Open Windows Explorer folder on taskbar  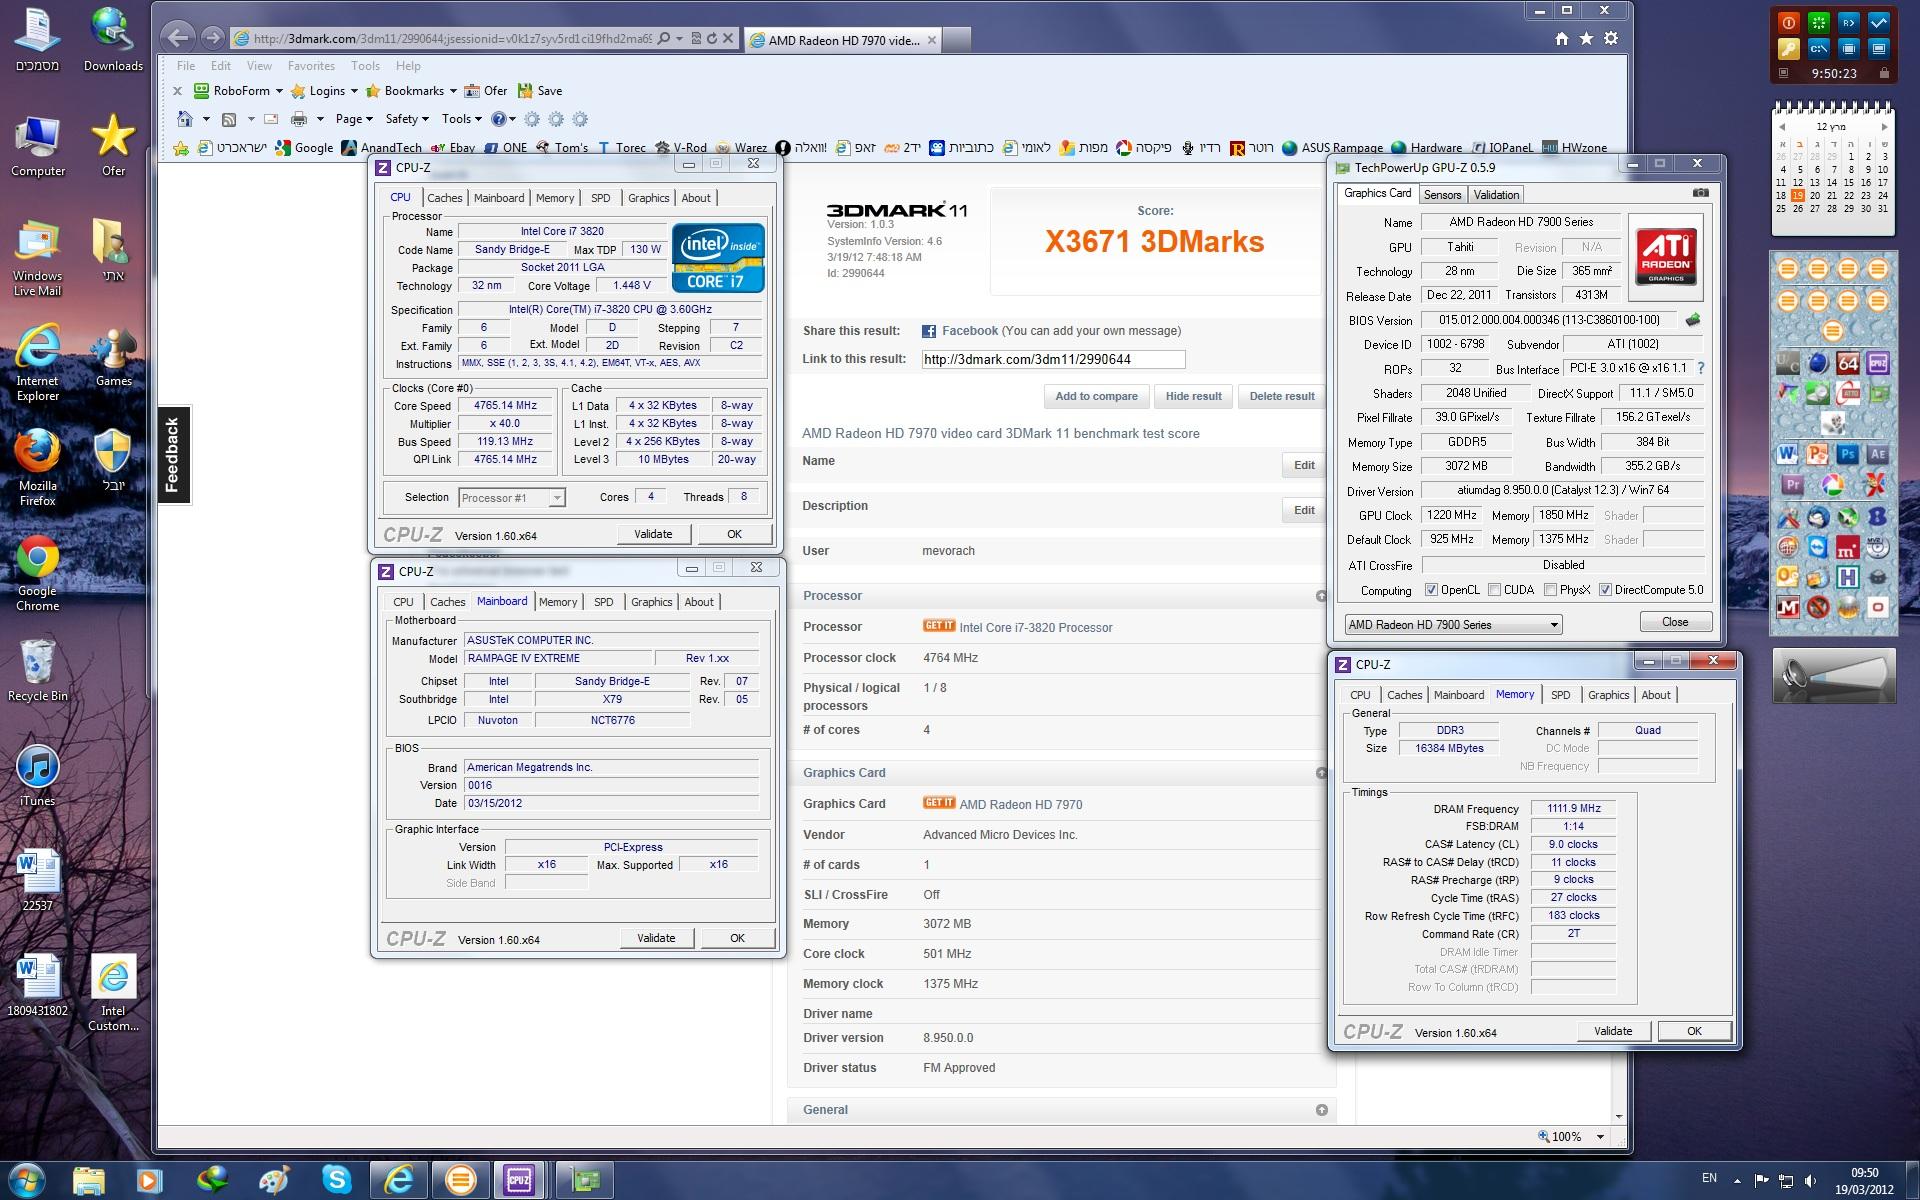pyautogui.click(x=89, y=1180)
